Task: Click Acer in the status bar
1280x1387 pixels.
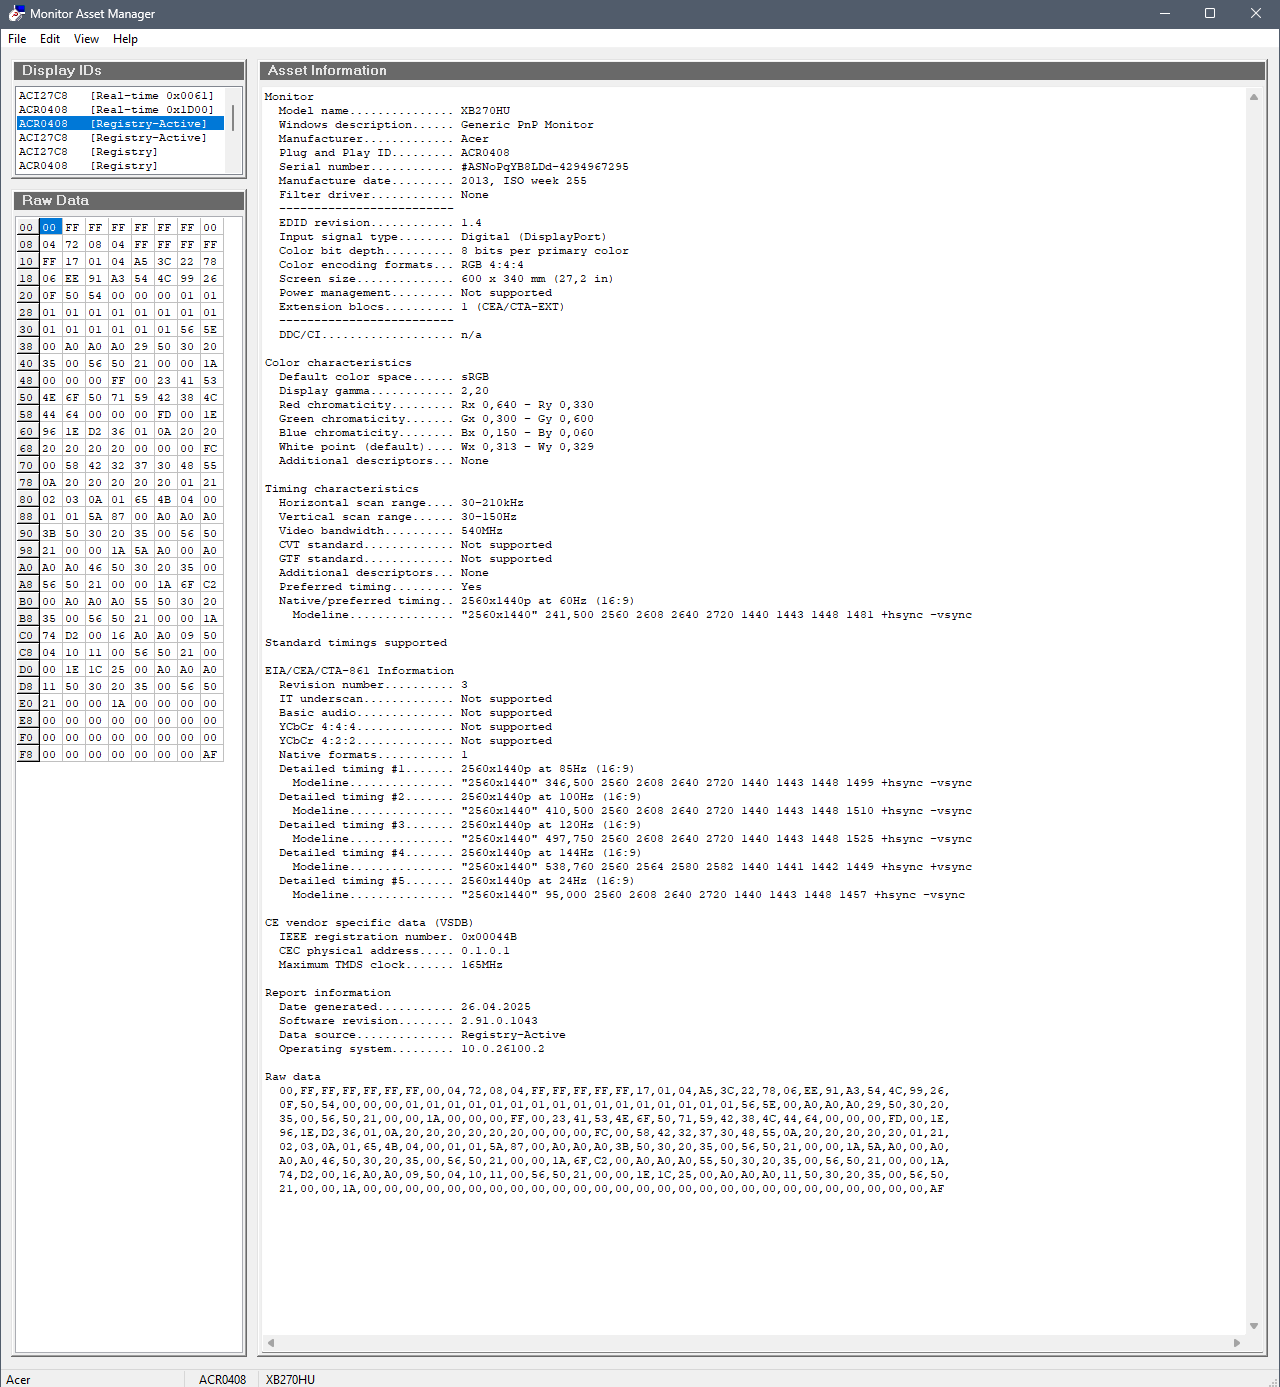Action: point(18,1380)
